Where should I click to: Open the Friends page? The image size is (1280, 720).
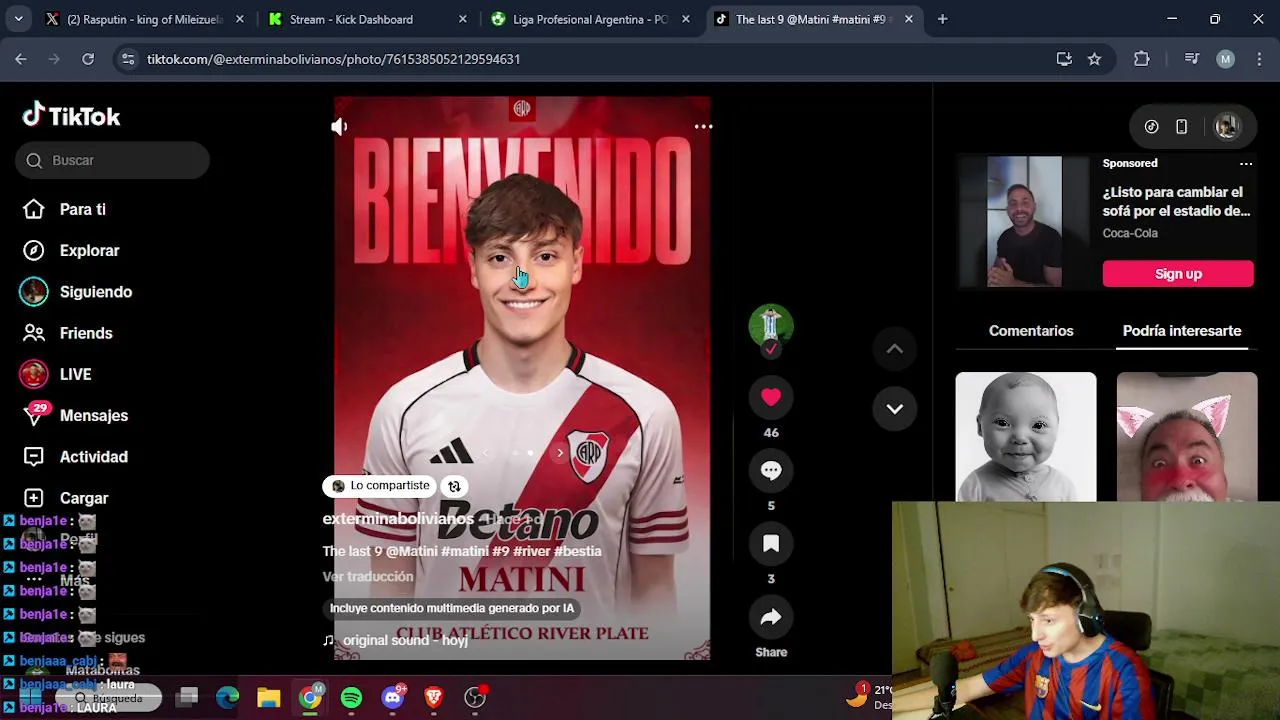coord(86,333)
